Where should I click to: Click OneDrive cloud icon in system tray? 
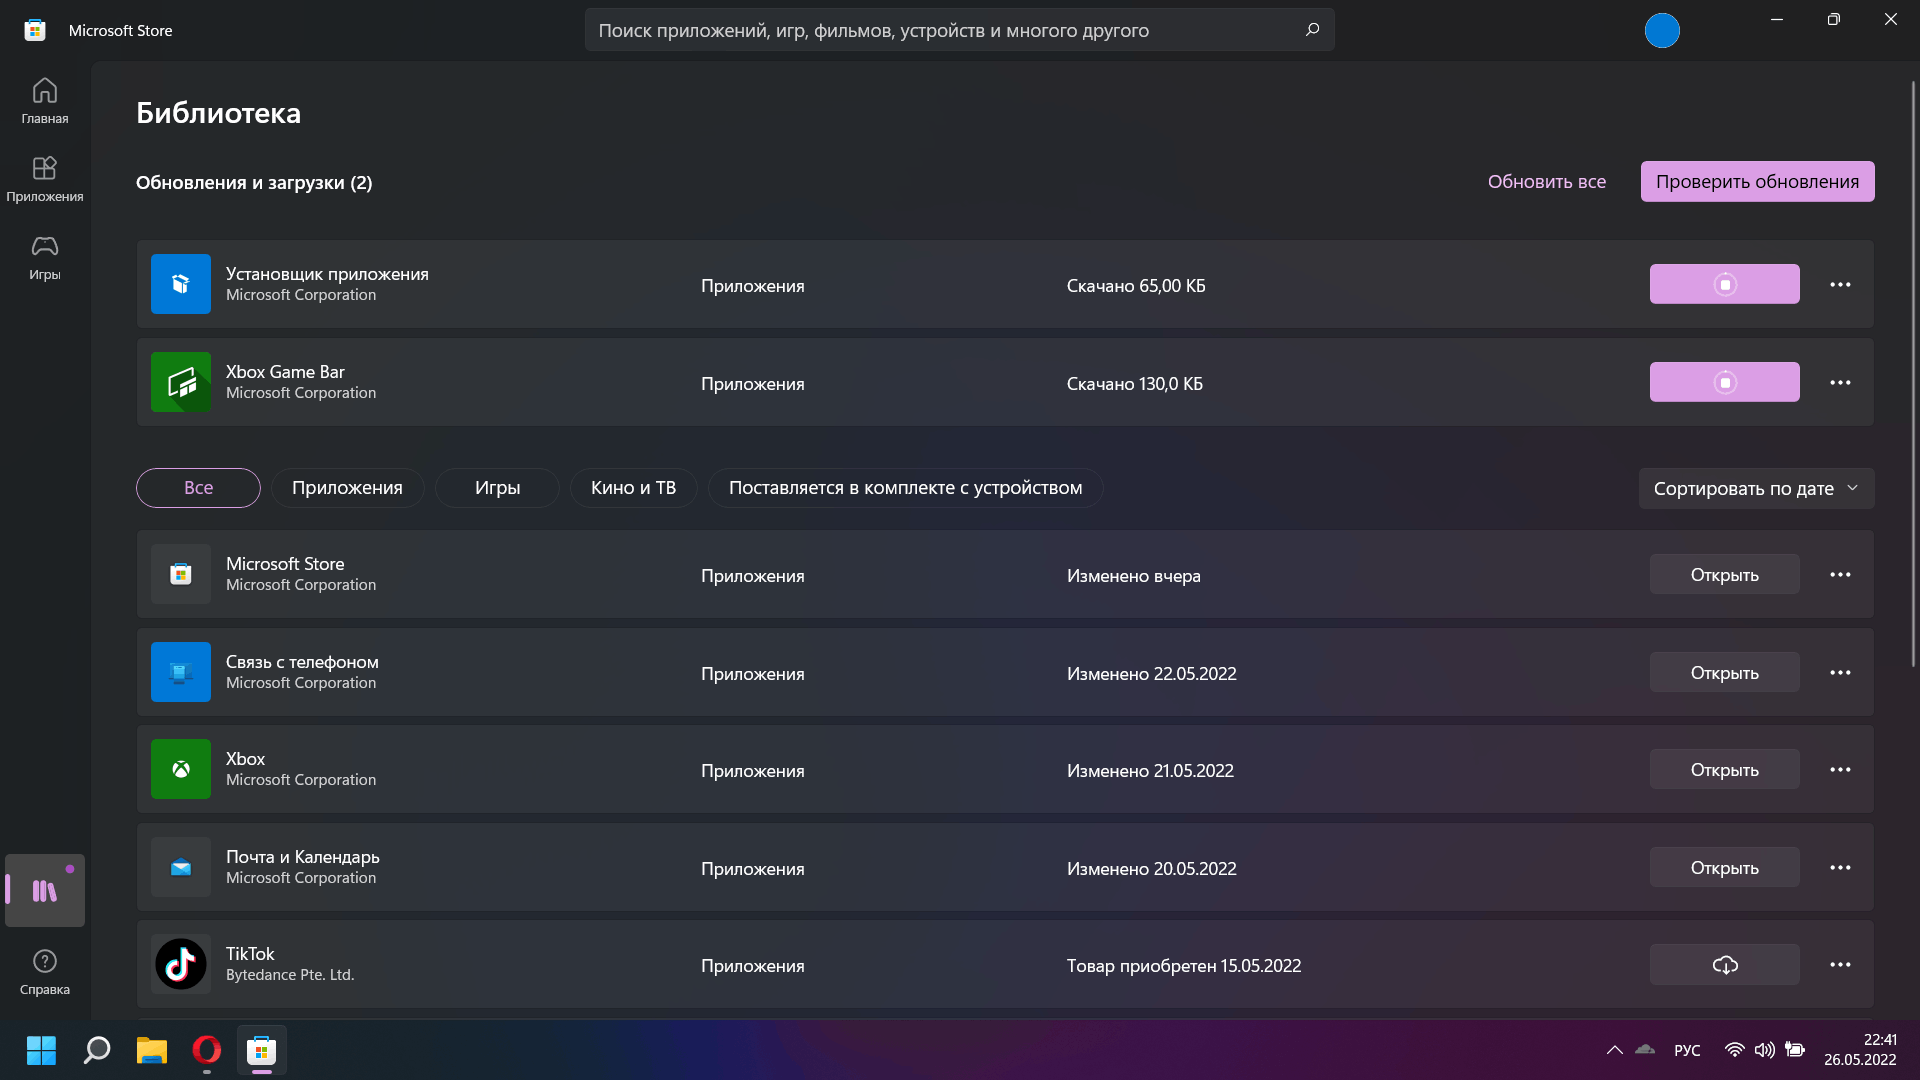tap(1645, 1049)
